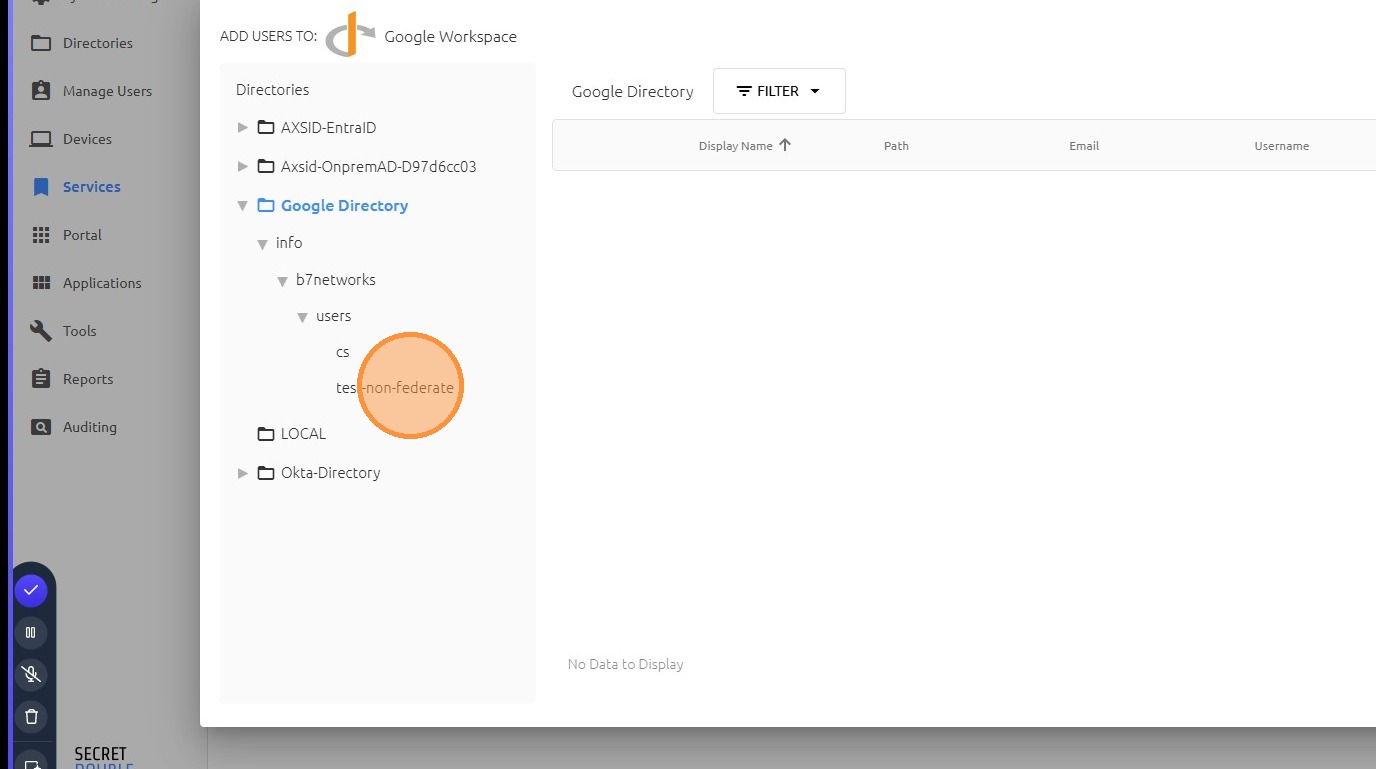Open the Tools wrench icon
1376x769 pixels.
coord(41,331)
